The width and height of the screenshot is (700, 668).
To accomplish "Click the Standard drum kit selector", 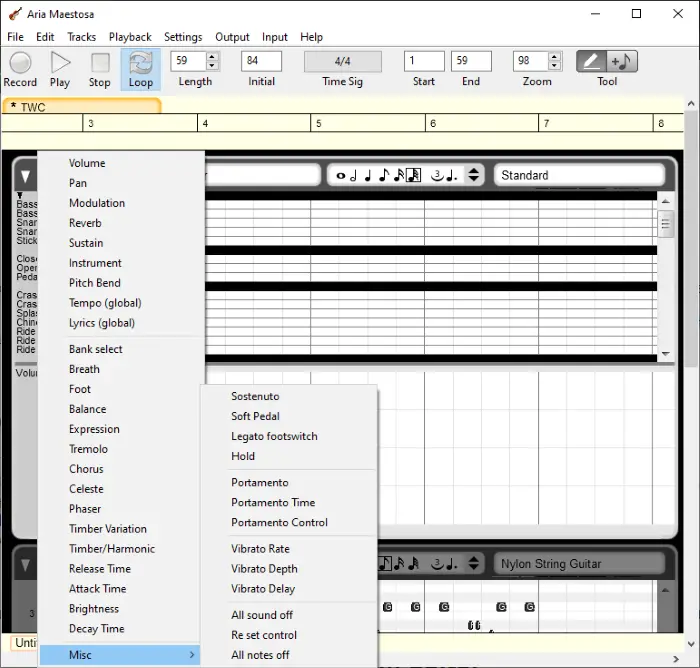I will [x=579, y=175].
